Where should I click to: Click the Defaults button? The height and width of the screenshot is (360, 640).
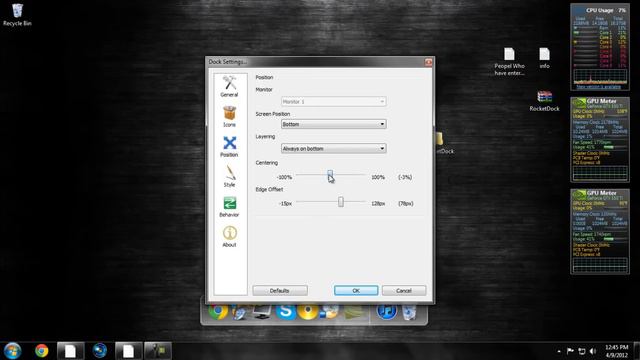click(280, 291)
